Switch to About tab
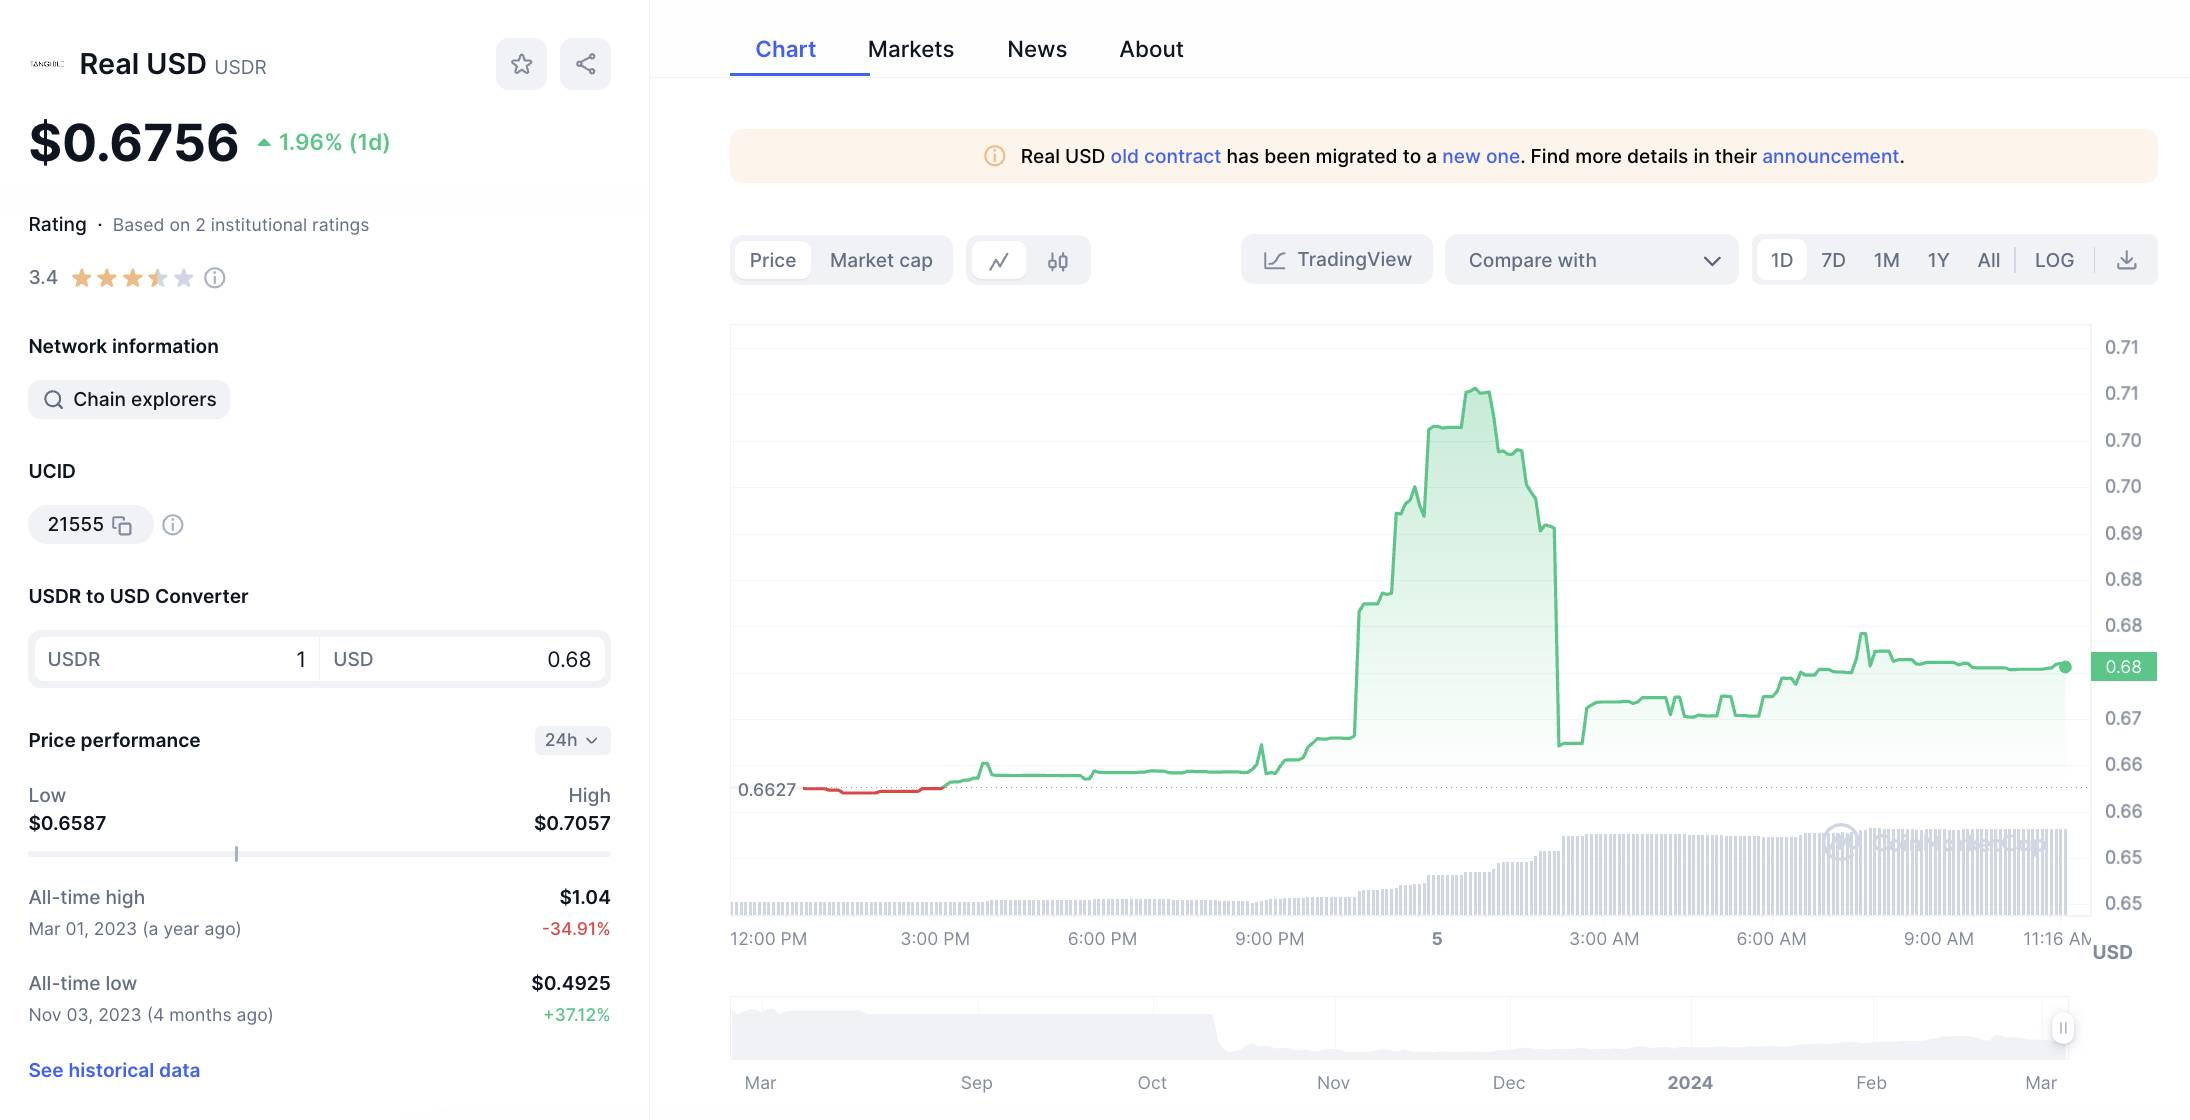This screenshot has width=2190, height=1120. click(x=1151, y=49)
